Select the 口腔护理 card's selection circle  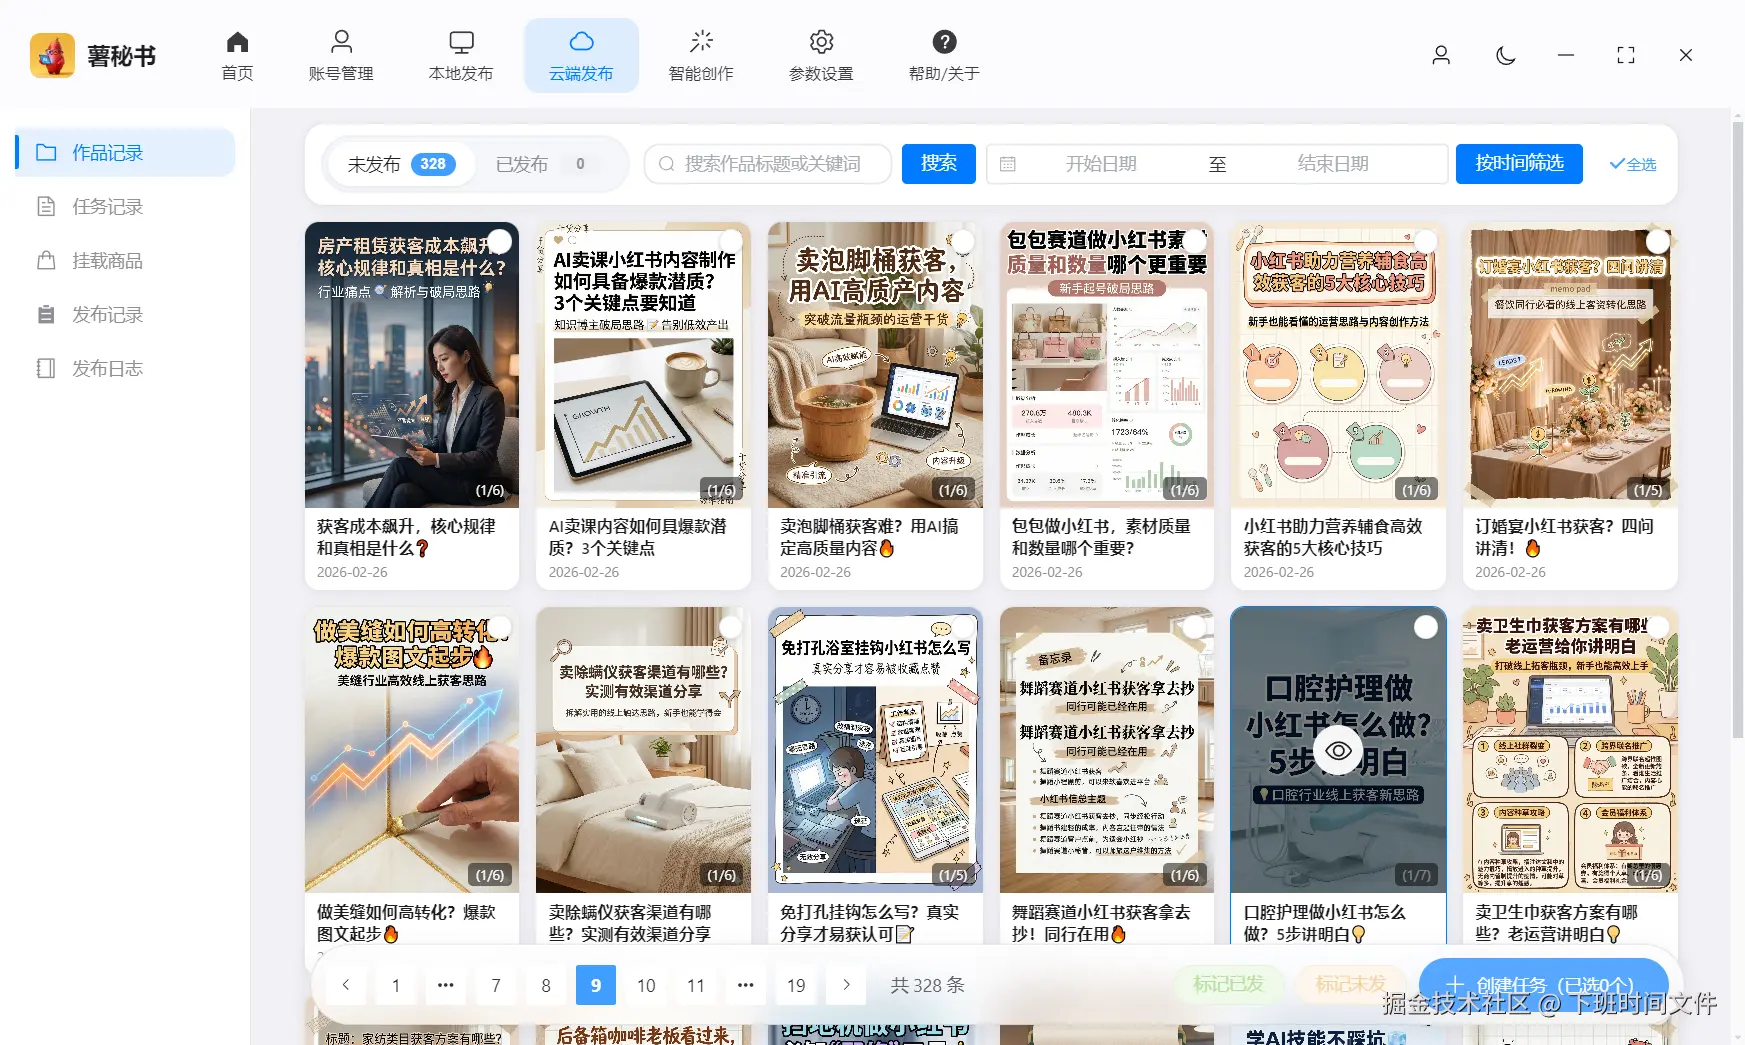point(1425,626)
